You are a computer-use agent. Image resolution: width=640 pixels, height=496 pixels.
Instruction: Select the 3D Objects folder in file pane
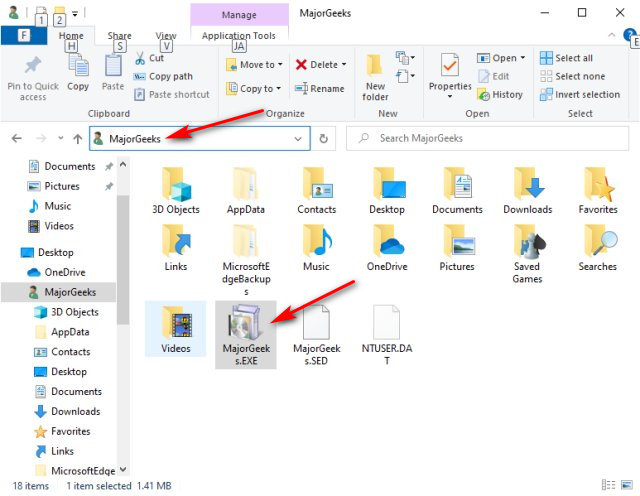(x=176, y=191)
